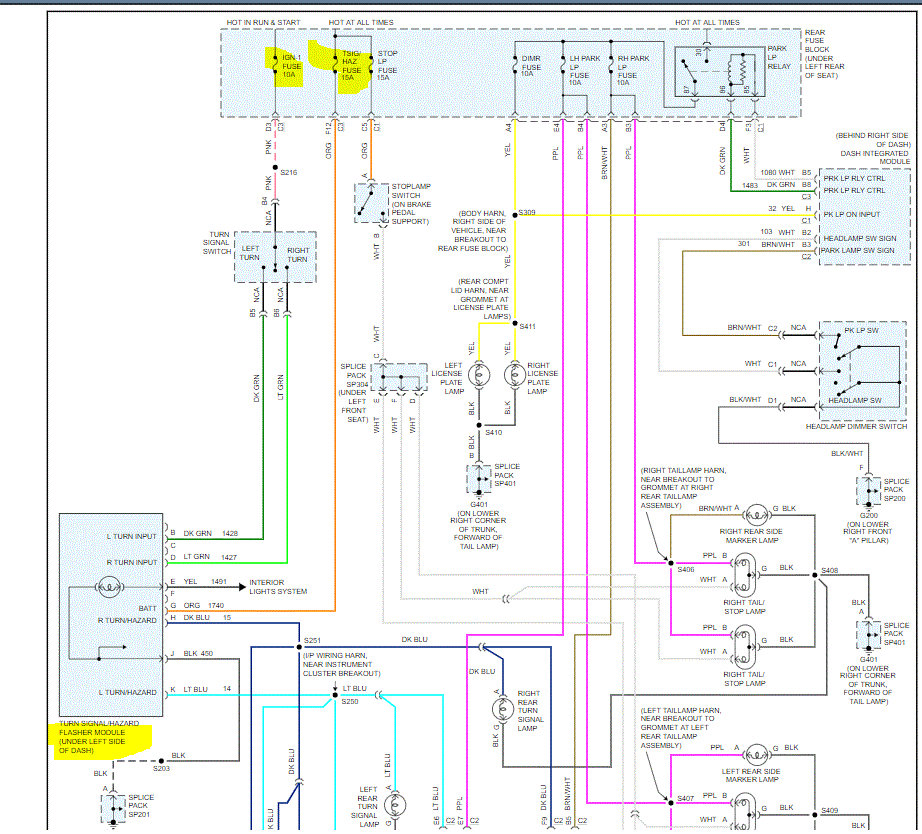Viewport: 922px width, 834px height.
Task: Select the S309 splice label
Action: pyautogui.click(x=527, y=212)
